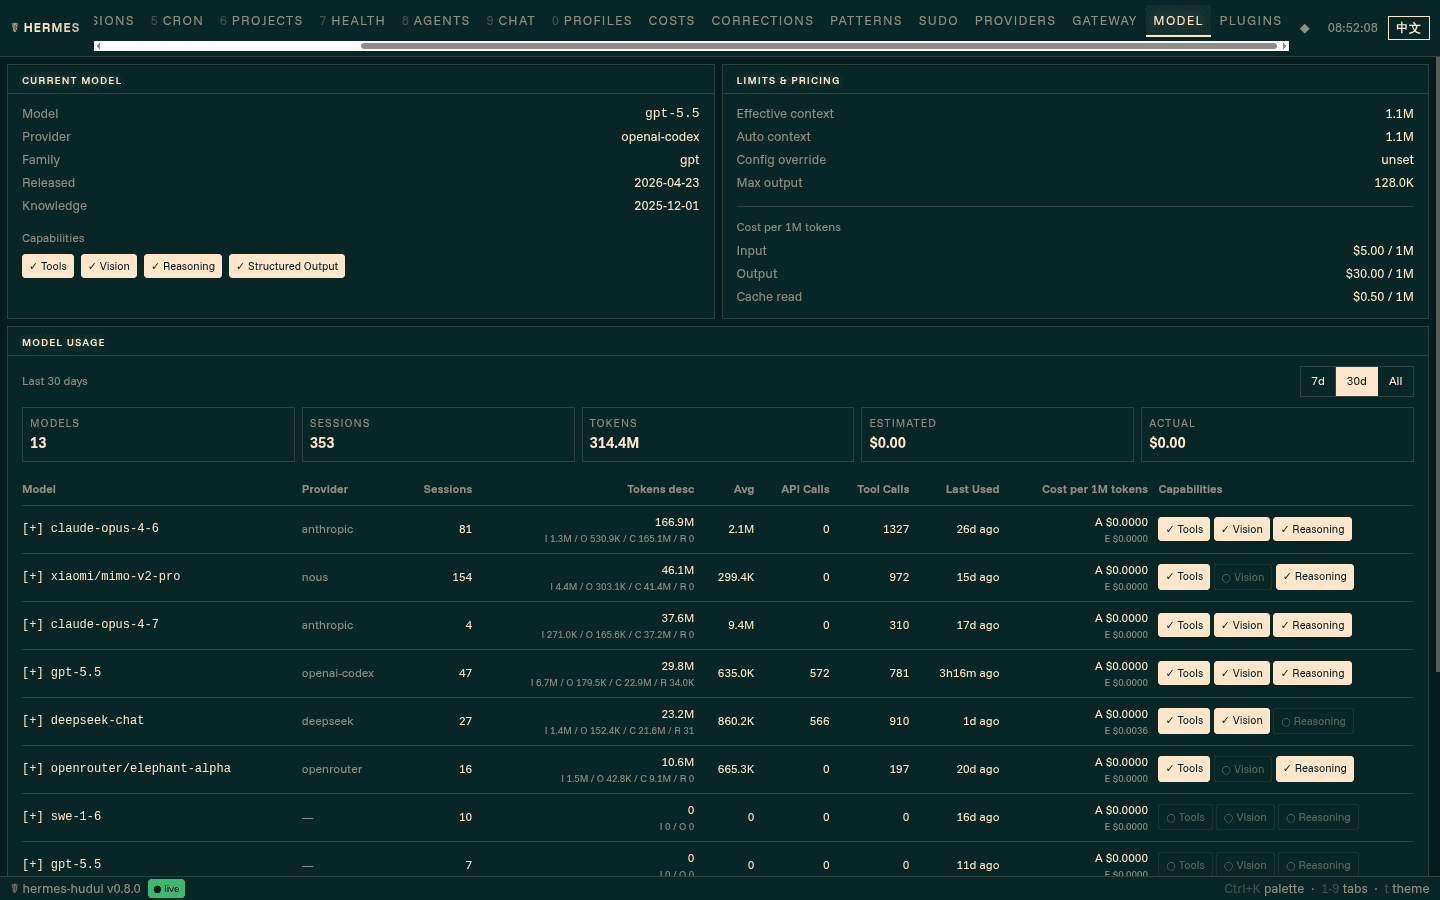The image size is (1440, 900).
Task: Switch to the COSTS tab
Action: click(x=672, y=21)
